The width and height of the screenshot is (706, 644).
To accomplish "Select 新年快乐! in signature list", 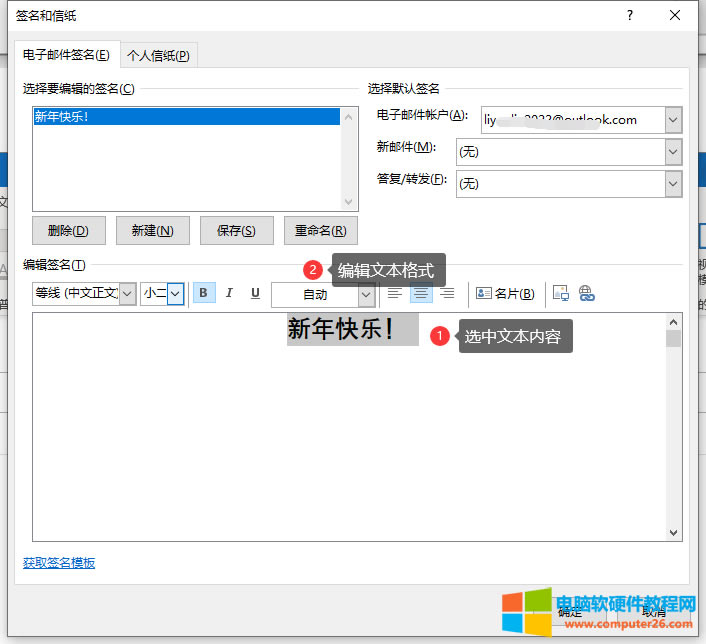I will (187, 117).
